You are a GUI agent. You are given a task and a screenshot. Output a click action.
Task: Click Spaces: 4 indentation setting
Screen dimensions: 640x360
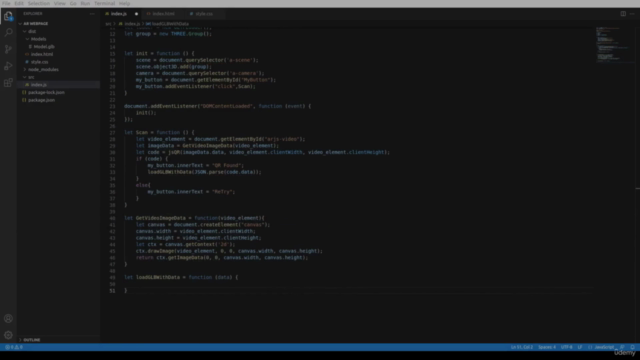(547, 347)
